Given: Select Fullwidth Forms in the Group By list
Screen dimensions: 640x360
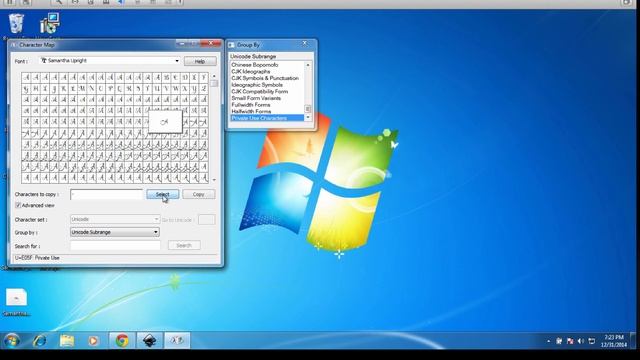Looking at the screenshot, I should 251,104.
